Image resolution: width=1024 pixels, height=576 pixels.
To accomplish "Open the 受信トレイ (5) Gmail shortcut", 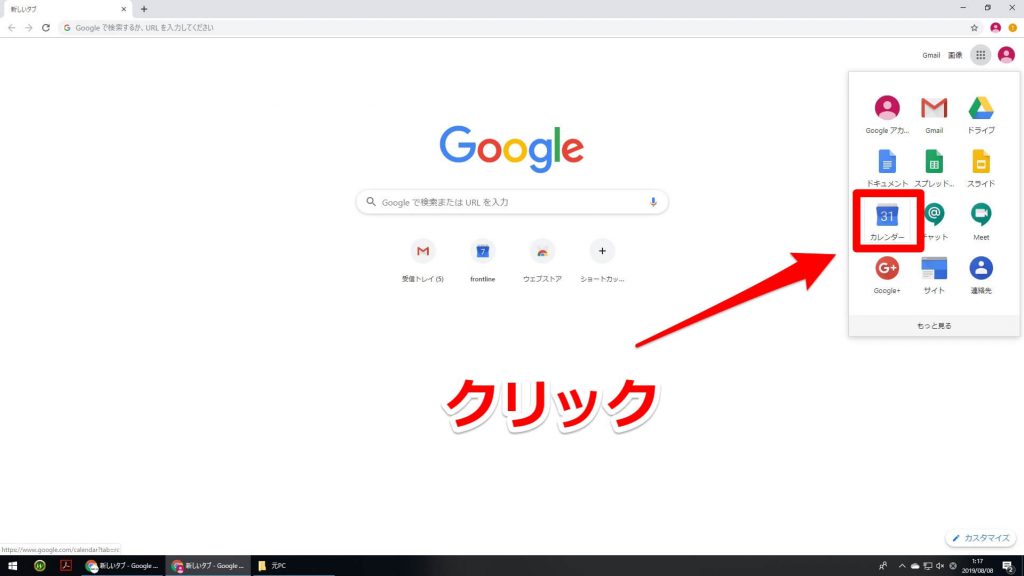I will pyautogui.click(x=423, y=261).
